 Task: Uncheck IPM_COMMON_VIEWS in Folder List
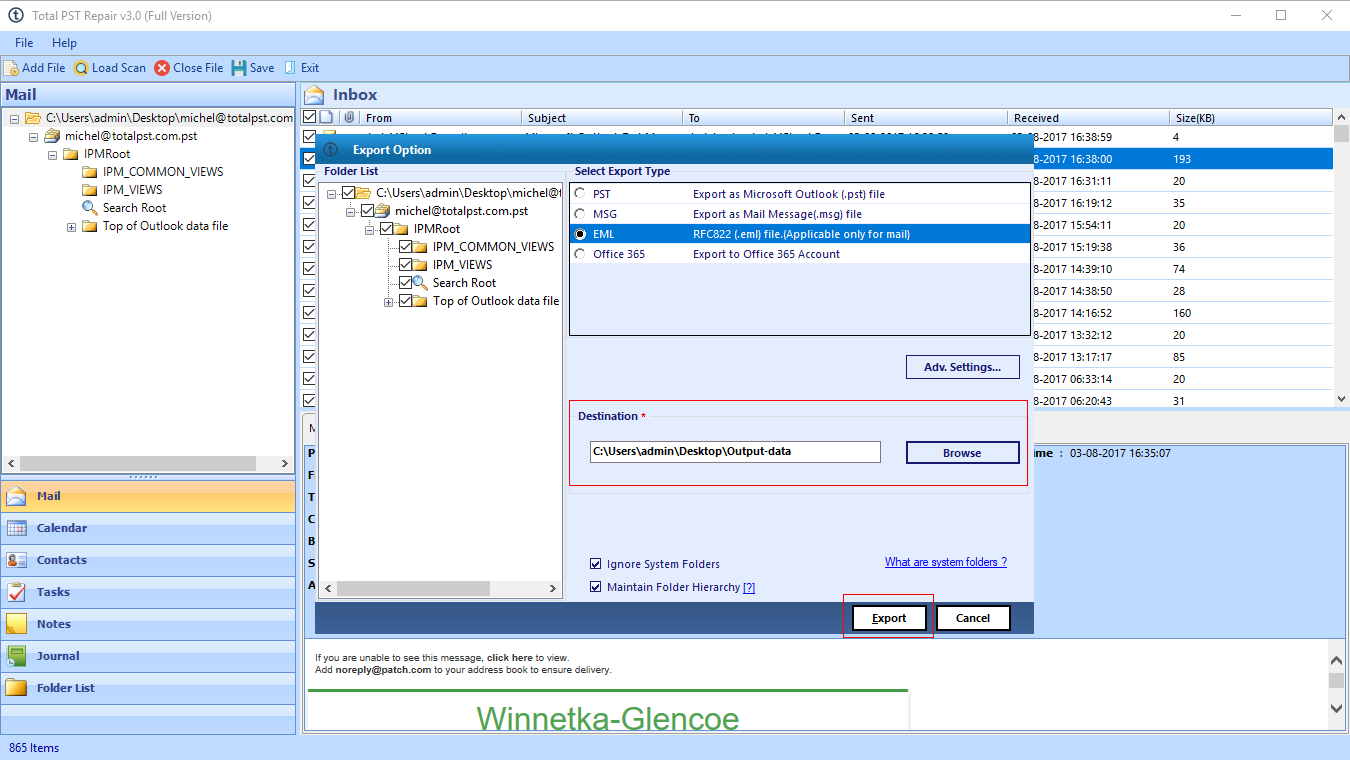pyautogui.click(x=405, y=247)
